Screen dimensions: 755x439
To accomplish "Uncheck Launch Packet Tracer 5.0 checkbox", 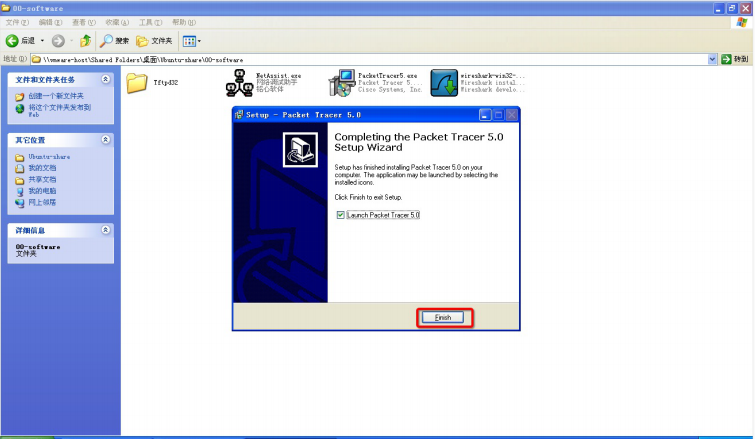I will click(340, 215).
